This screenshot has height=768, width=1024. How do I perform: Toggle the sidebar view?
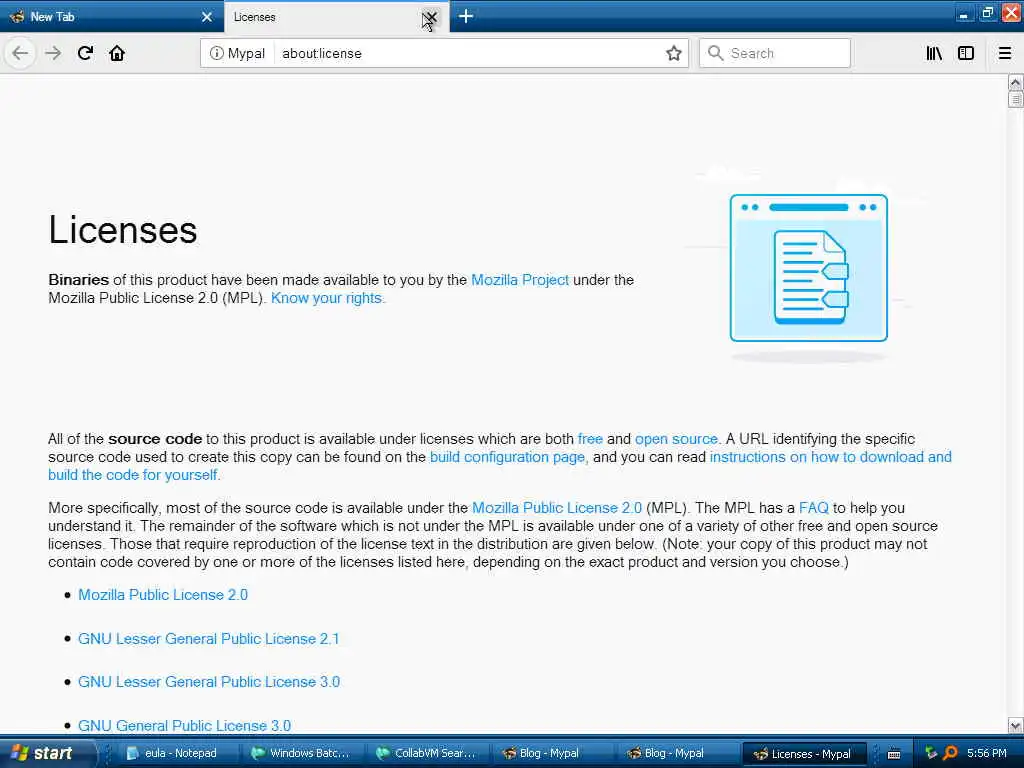[966, 53]
